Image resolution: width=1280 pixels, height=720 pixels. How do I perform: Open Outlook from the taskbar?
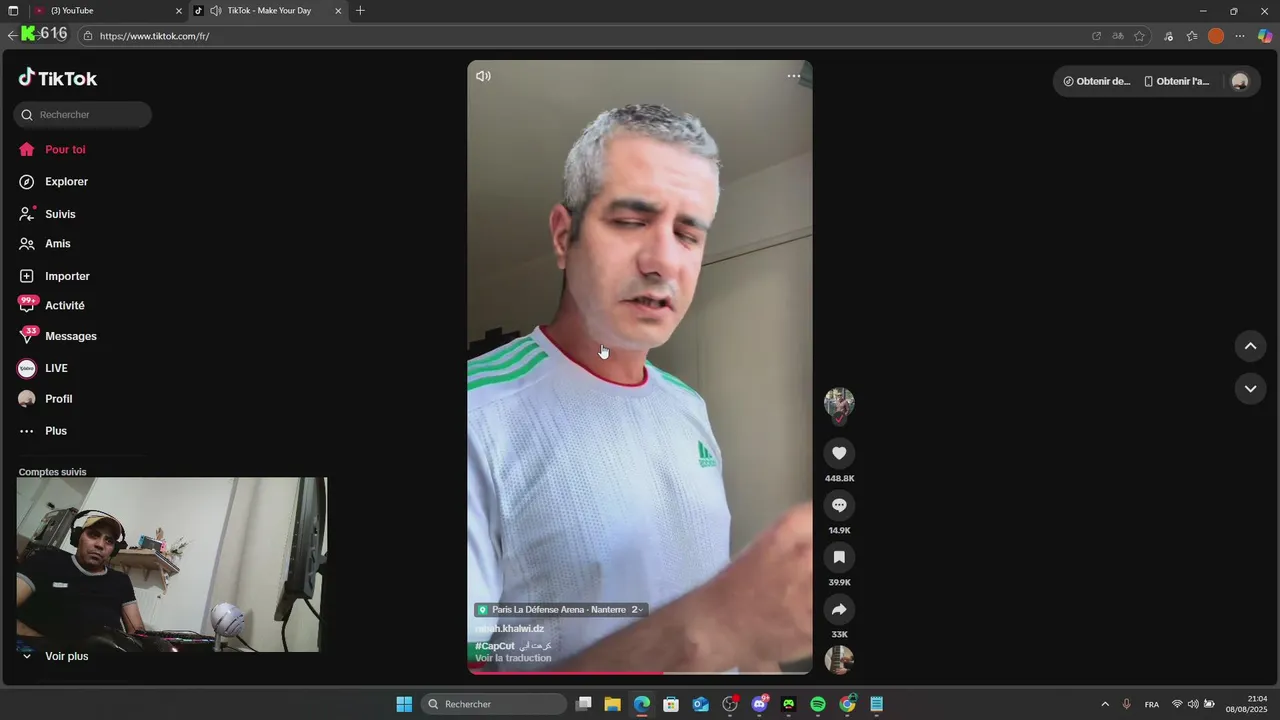701,704
